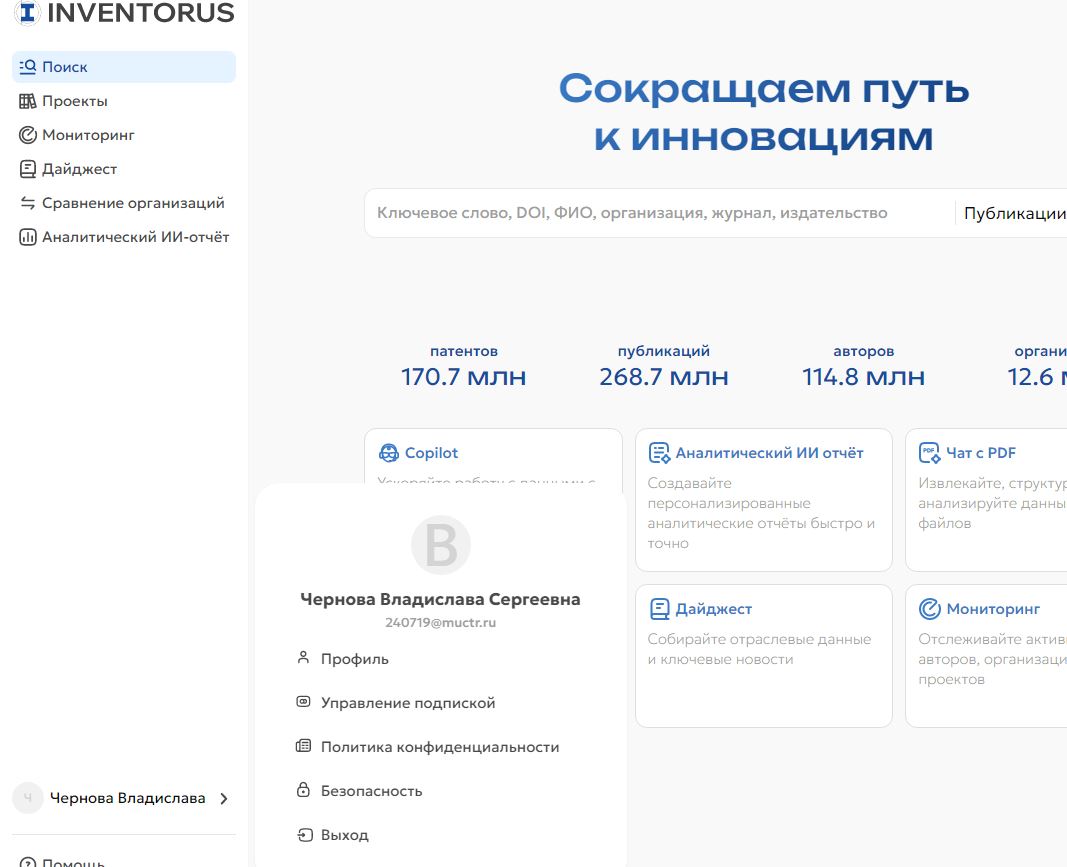Open the Дайджест feature card
Screen dimensions: 1067x867
coord(763,655)
